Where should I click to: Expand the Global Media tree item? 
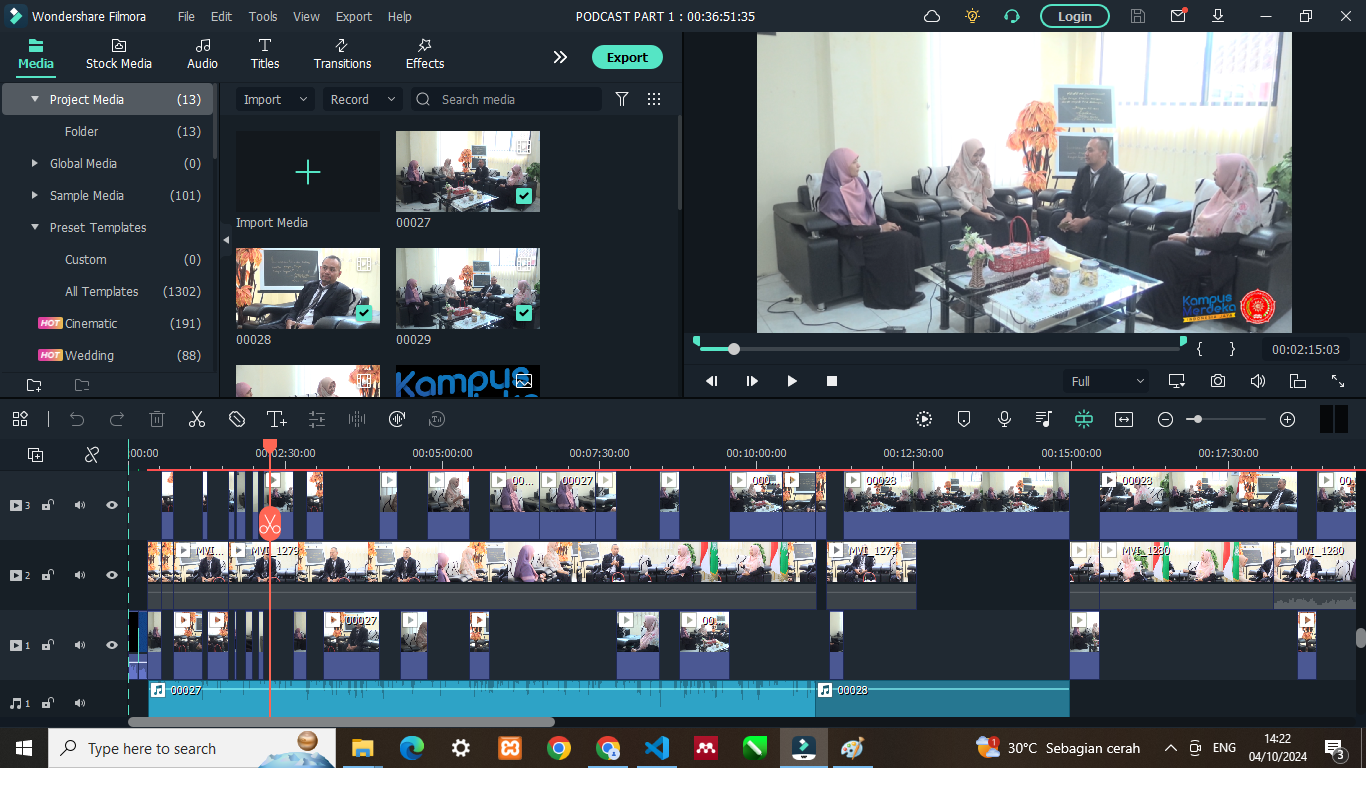[35, 163]
